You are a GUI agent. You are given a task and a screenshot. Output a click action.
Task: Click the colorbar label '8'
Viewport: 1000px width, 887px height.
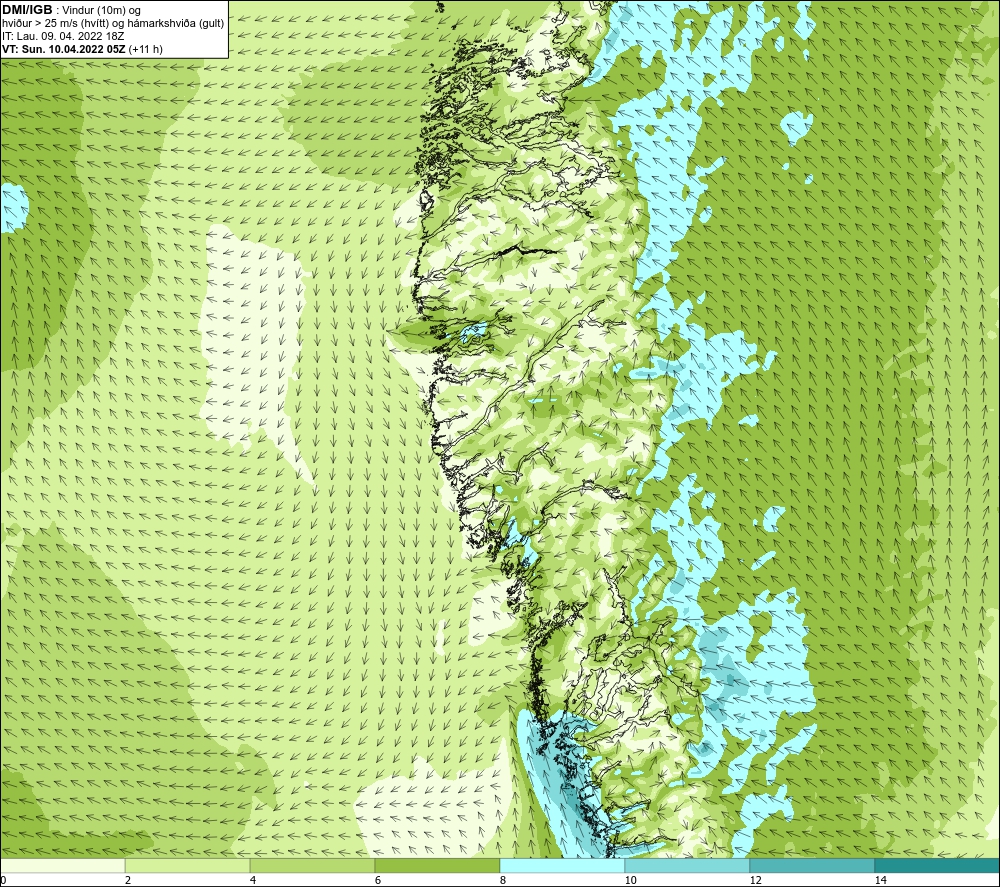point(503,880)
